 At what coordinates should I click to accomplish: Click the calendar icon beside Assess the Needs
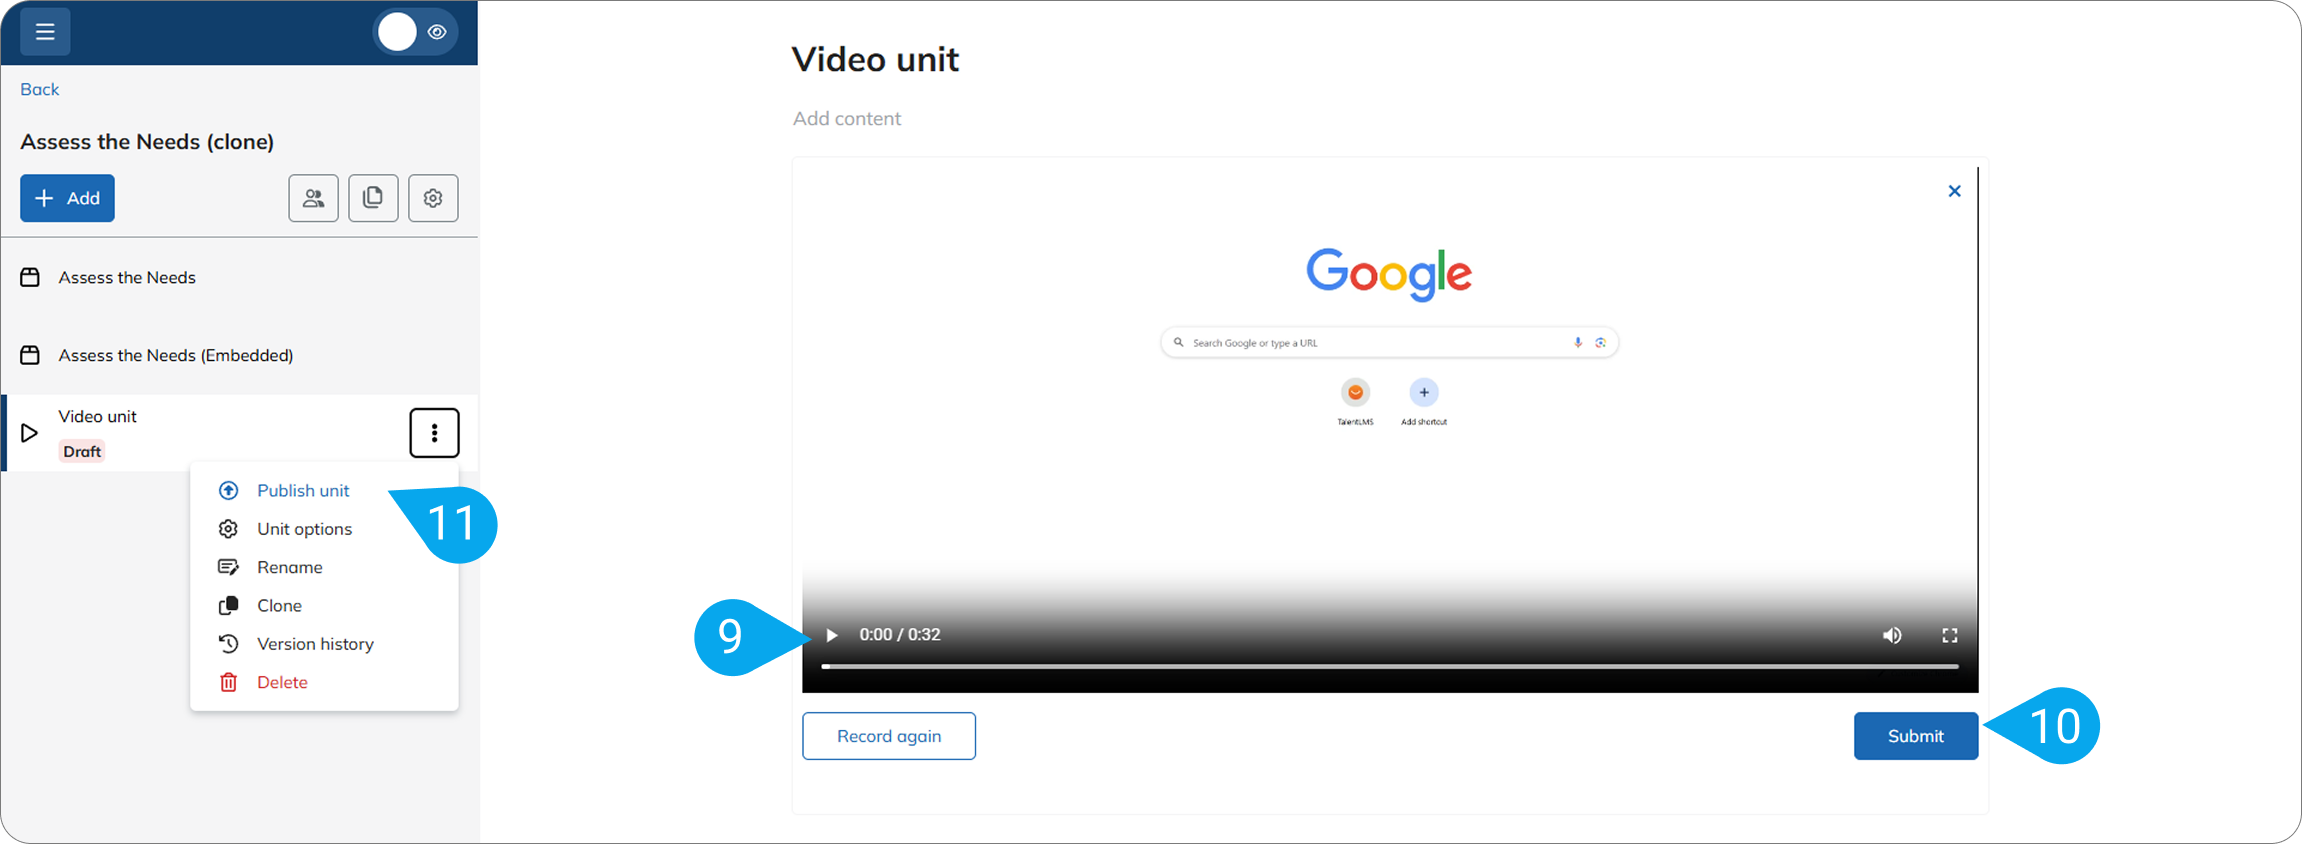coord(30,277)
